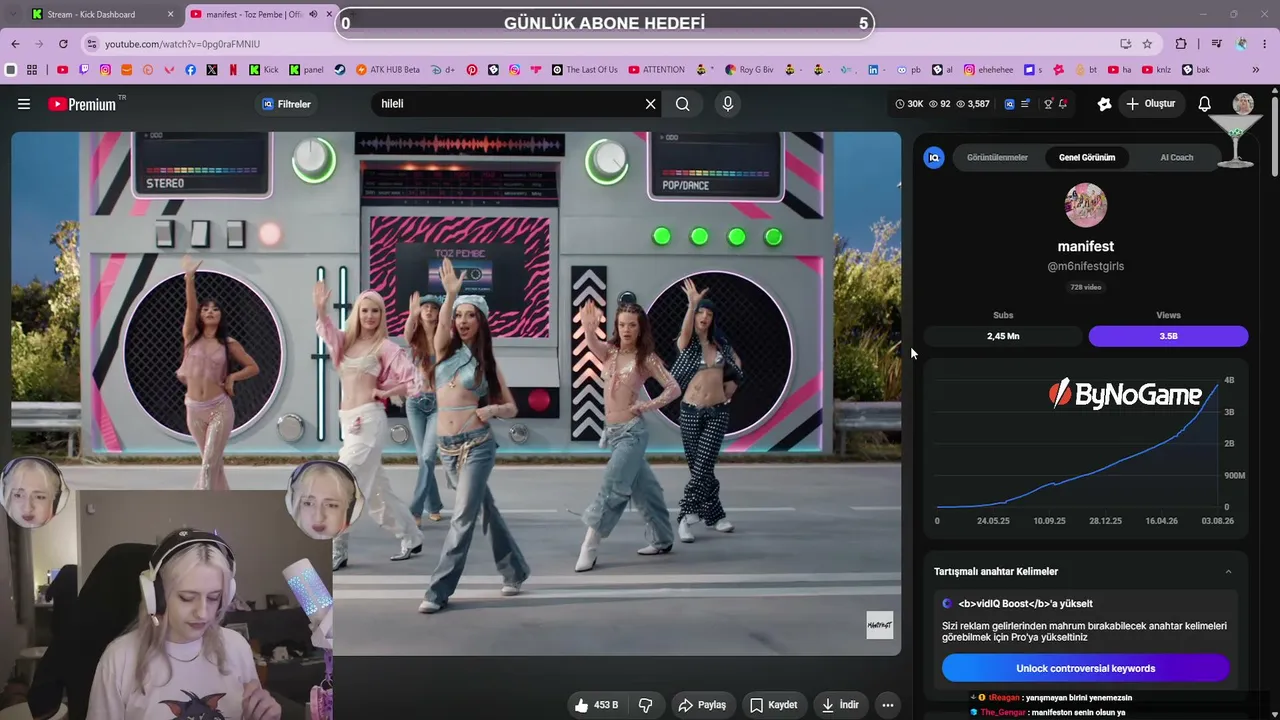
Task: Go to YouTube Premium home logo
Action: [x=82, y=104]
